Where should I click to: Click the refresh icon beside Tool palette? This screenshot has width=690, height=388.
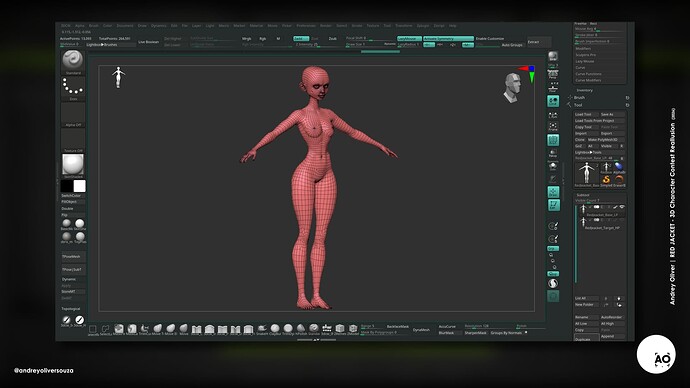(x=627, y=105)
